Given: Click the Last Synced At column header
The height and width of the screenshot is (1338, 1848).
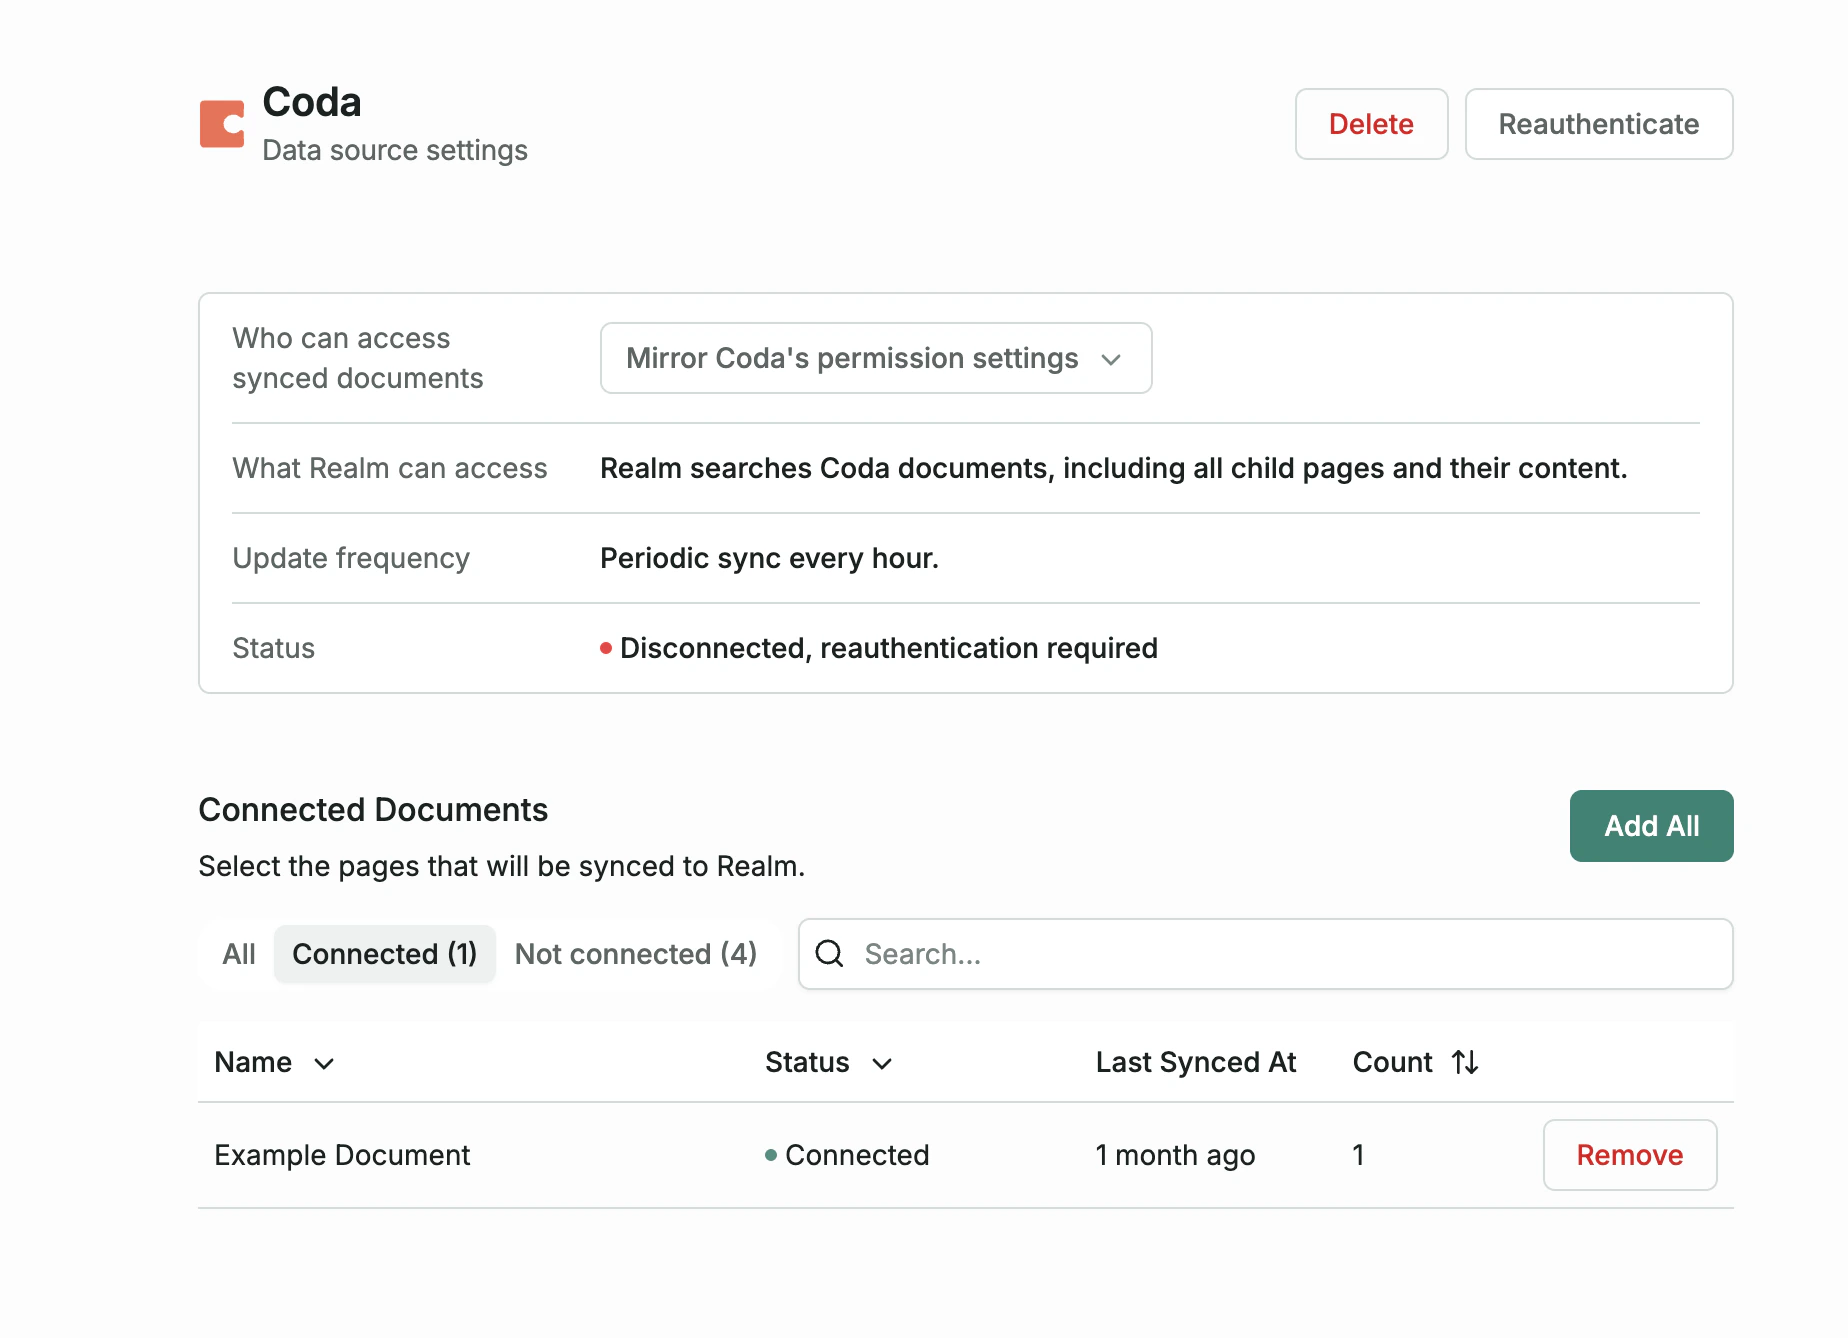Looking at the screenshot, I should (x=1195, y=1062).
